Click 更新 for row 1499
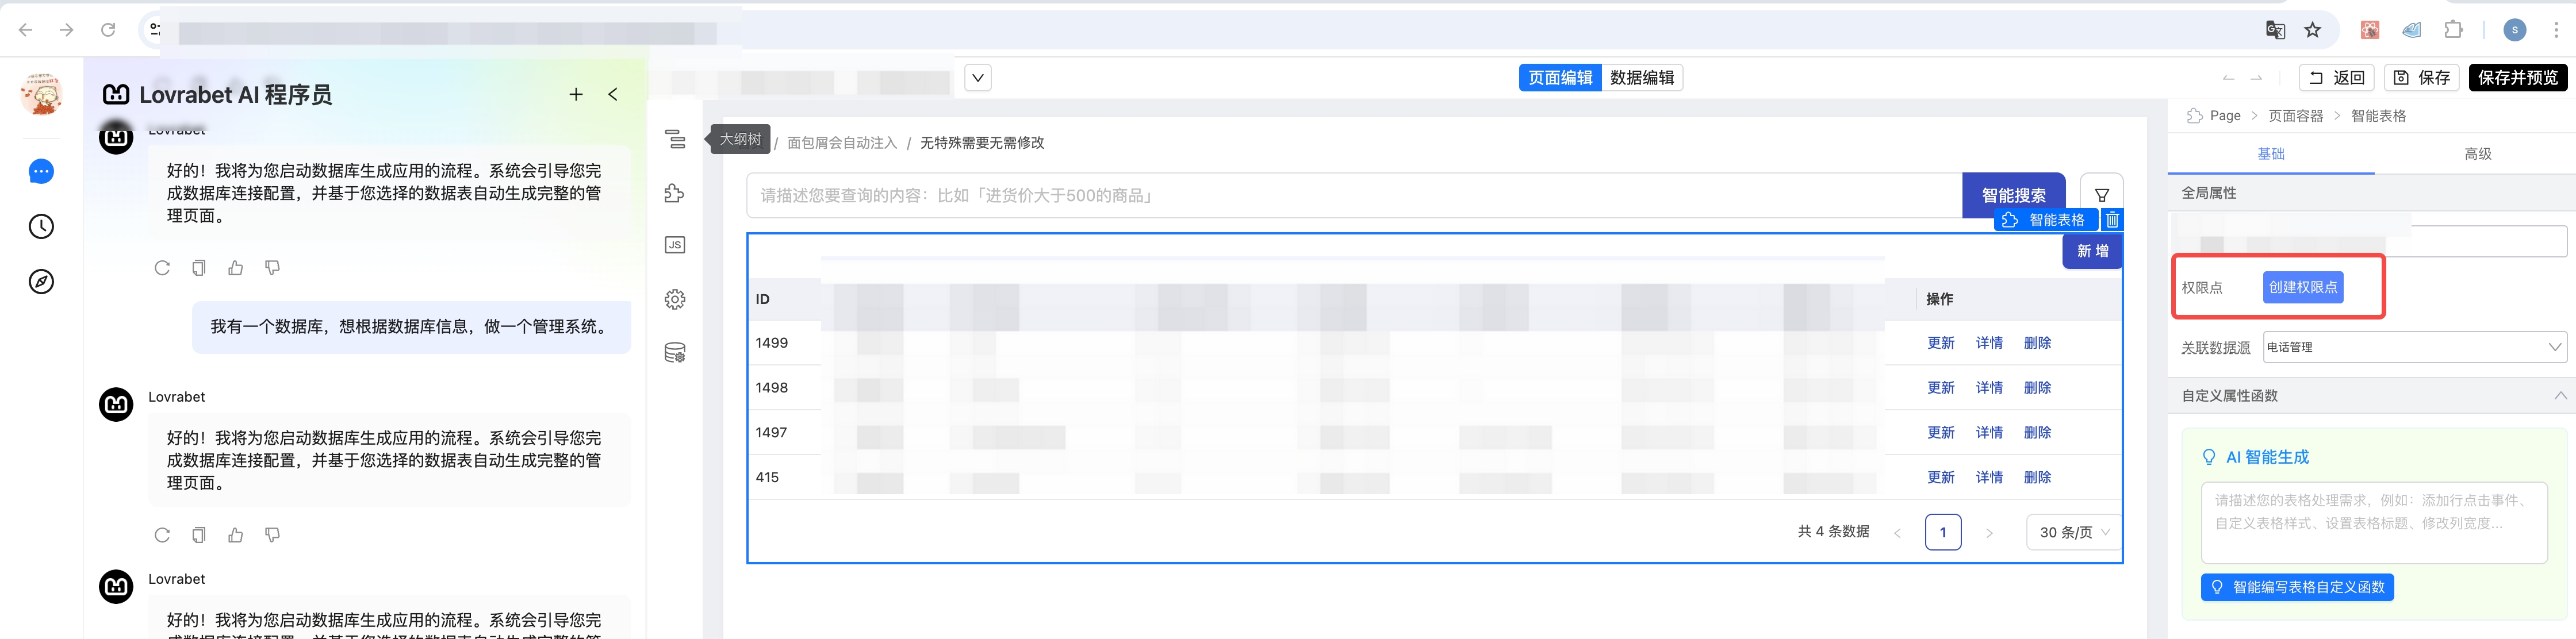The height and width of the screenshot is (639, 2576). 1940,343
